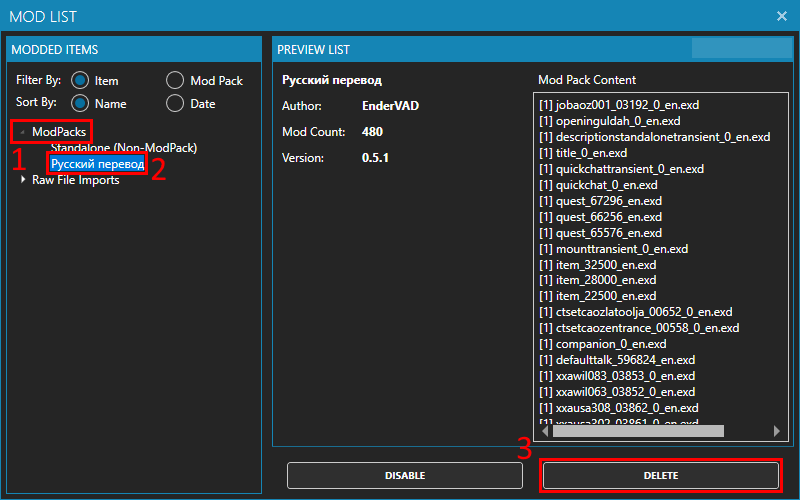Click the DELETE button
This screenshot has height=500, width=800.
661,476
